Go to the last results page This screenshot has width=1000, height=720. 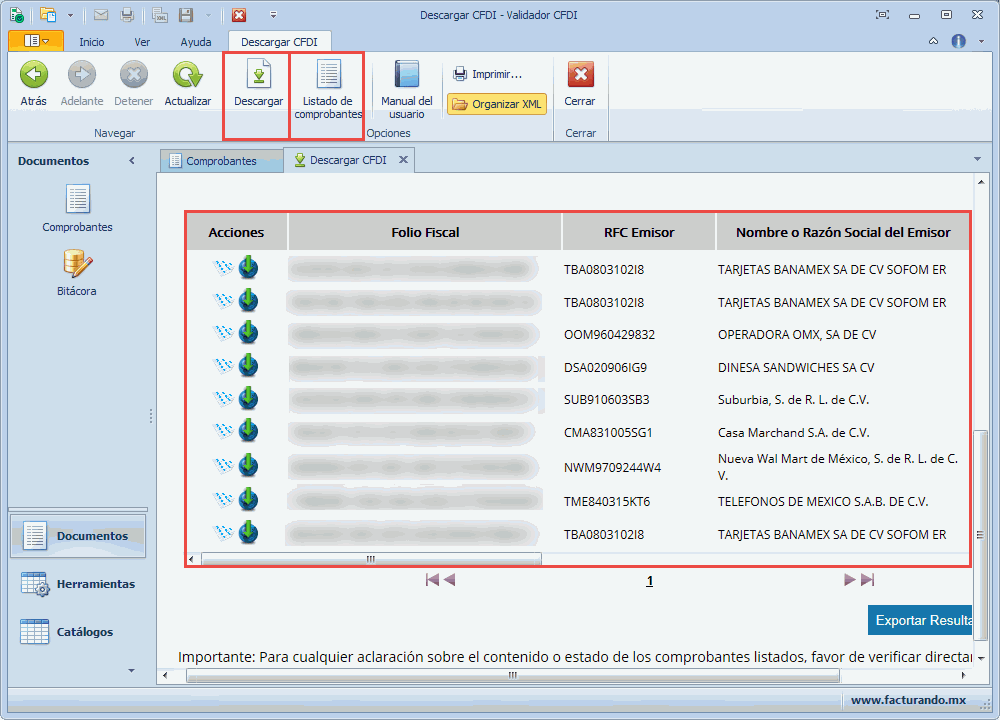coord(866,580)
